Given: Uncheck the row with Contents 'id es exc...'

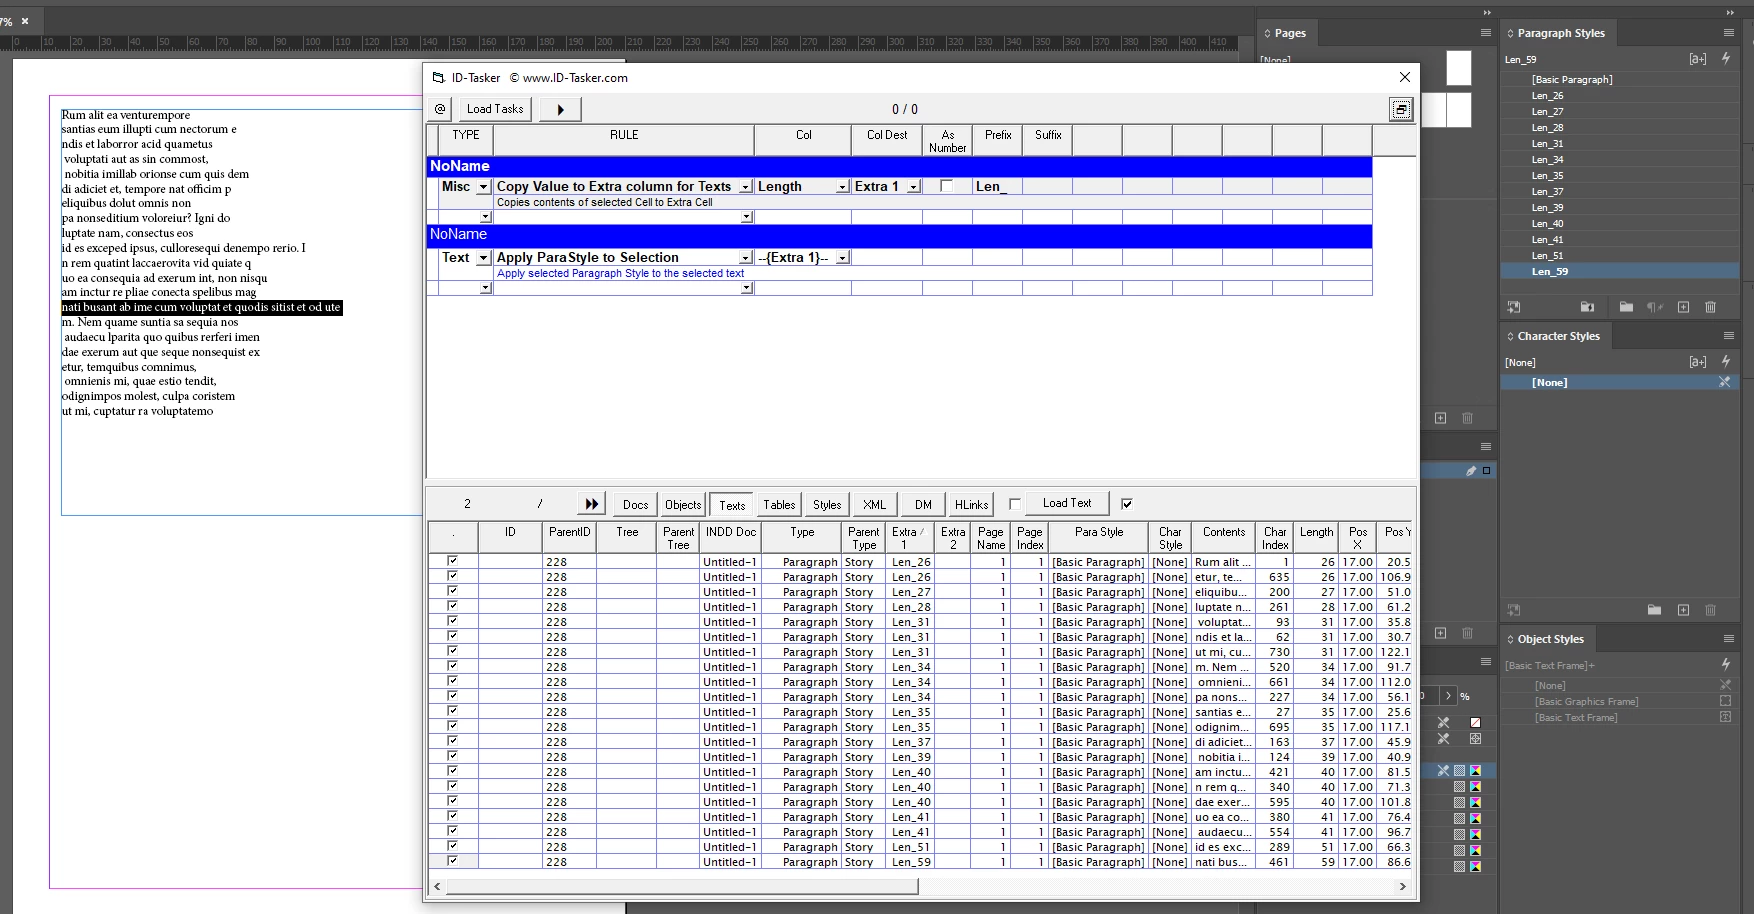Looking at the screenshot, I should pyautogui.click(x=452, y=846).
